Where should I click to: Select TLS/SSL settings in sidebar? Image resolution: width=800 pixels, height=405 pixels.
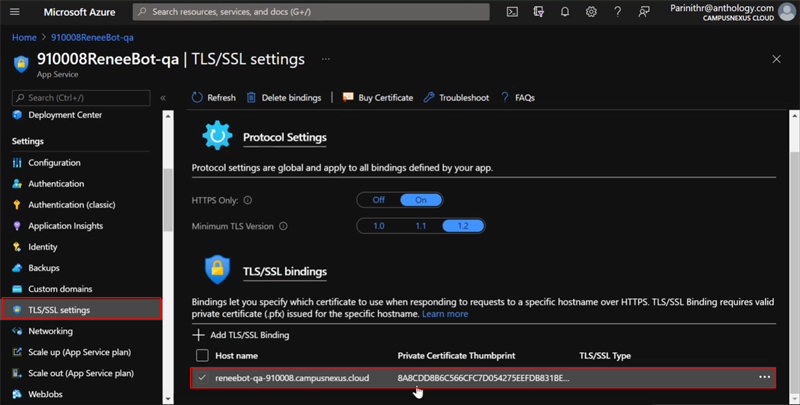click(x=82, y=310)
